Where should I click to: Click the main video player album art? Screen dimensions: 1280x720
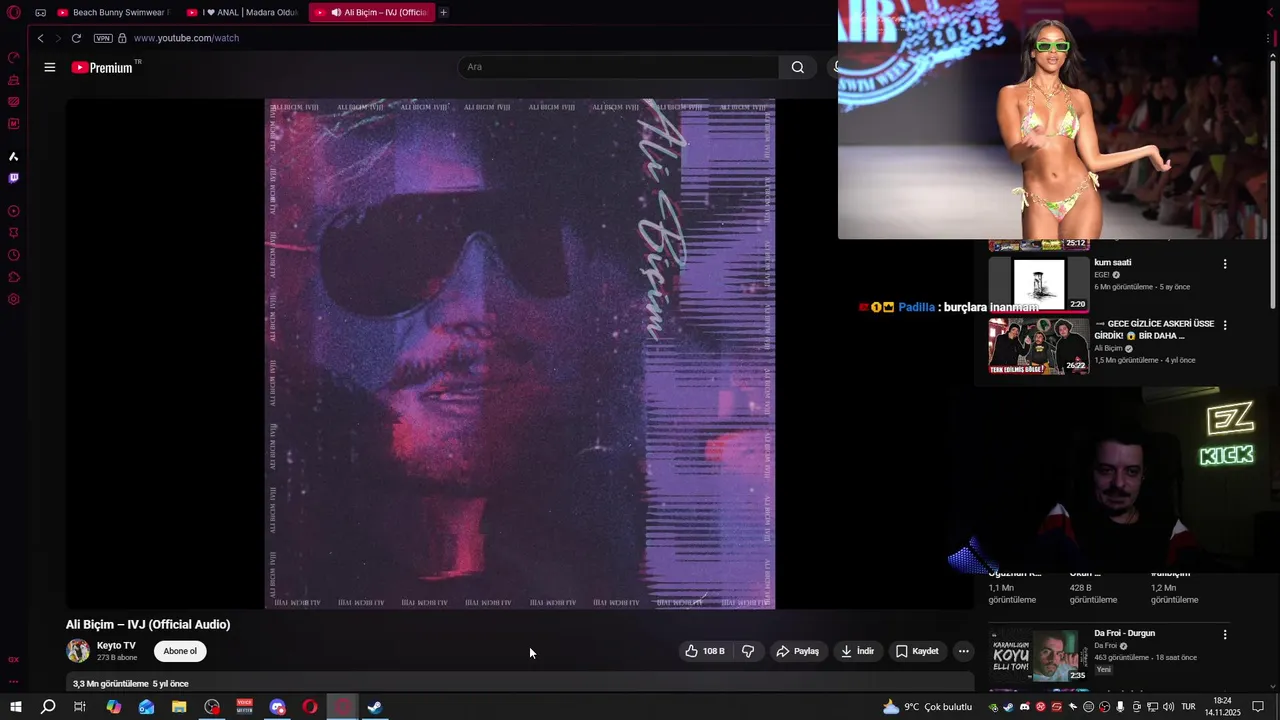pos(520,353)
